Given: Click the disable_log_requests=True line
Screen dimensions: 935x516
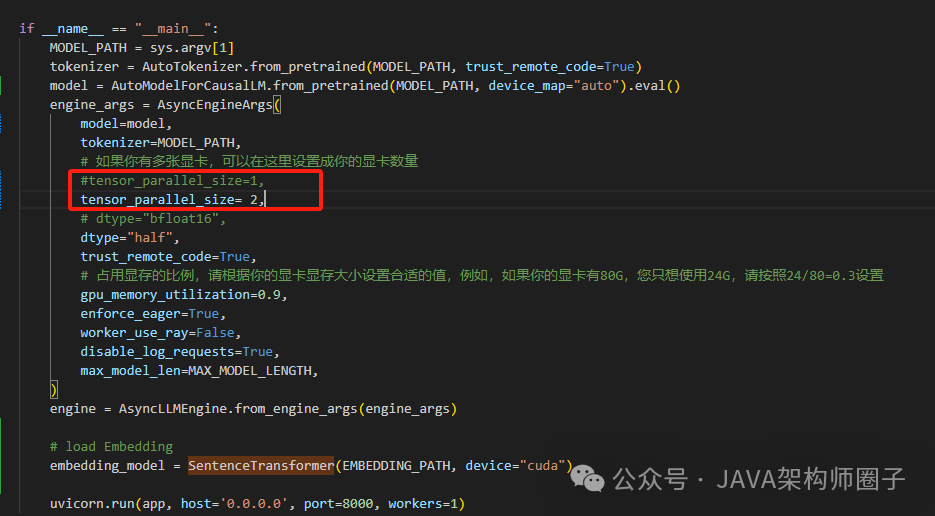Looking at the screenshot, I should point(180,352).
